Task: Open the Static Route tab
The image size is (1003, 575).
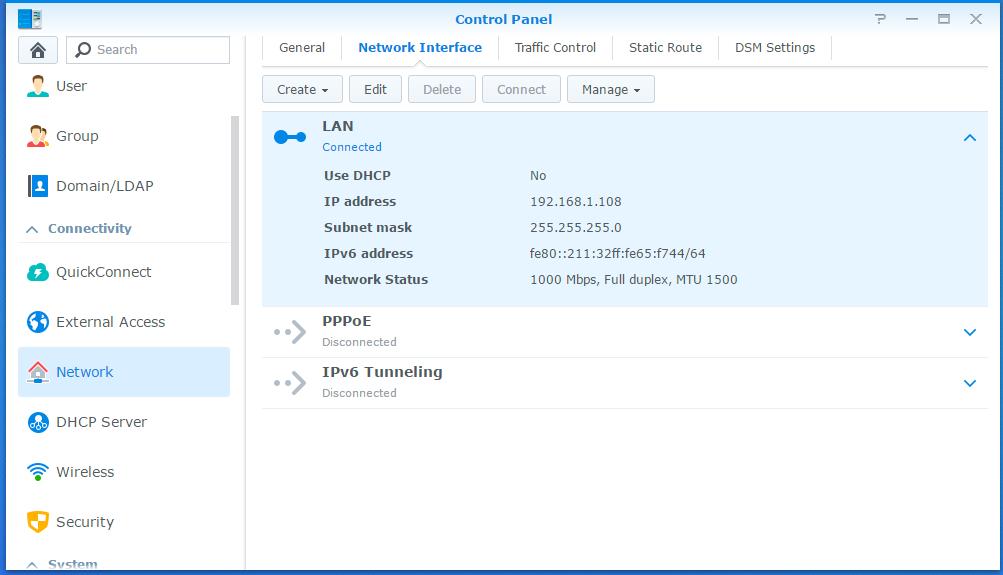Action: [665, 47]
